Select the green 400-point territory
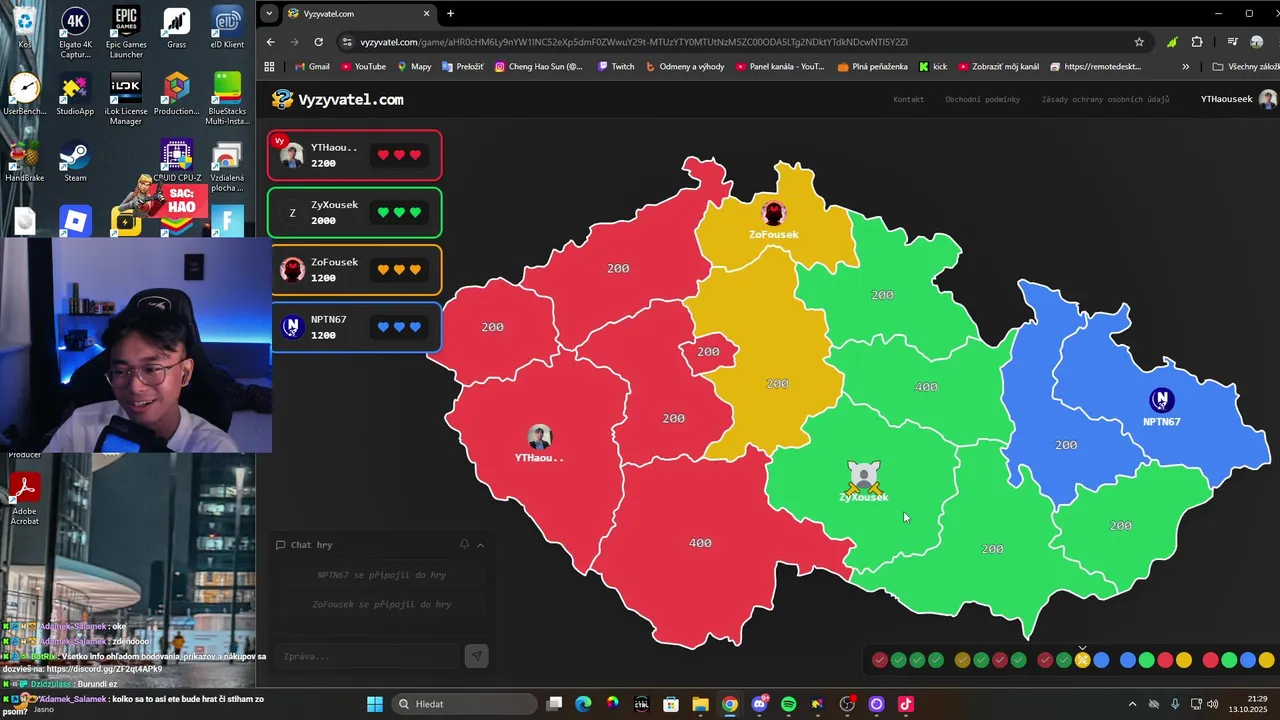The height and width of the screenshot is (720, 1280). coord(926,387)
